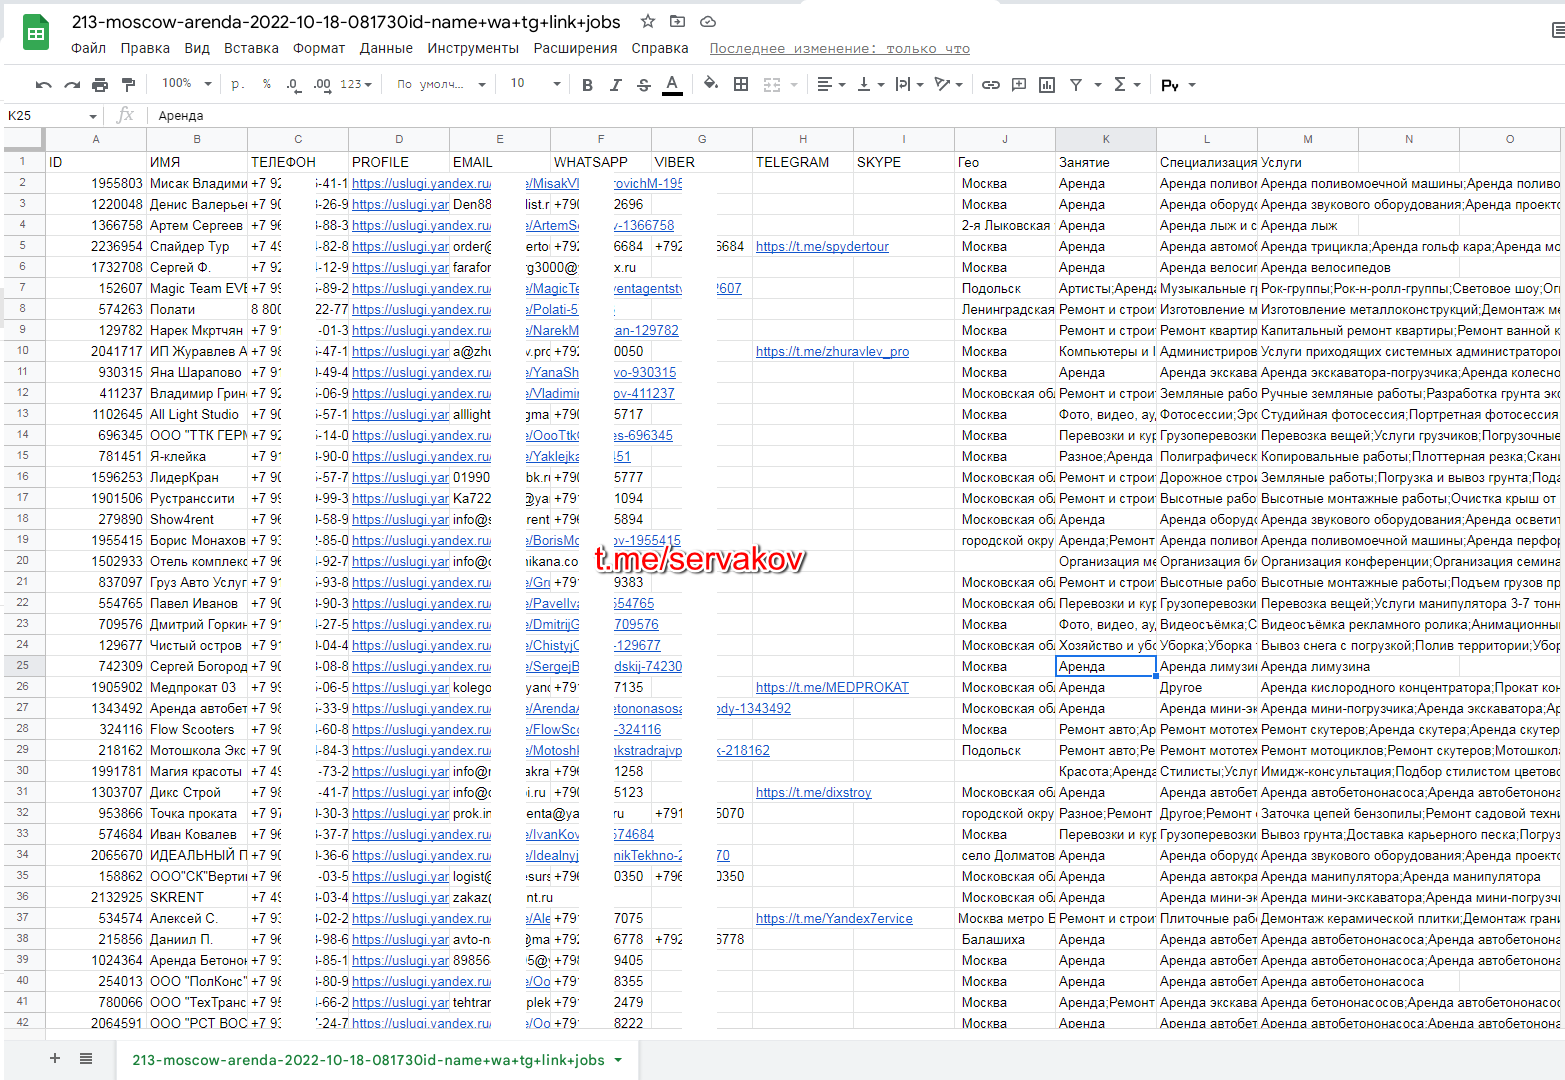
Task: Insert a link from the toolbar
Action: pos(990,84)
